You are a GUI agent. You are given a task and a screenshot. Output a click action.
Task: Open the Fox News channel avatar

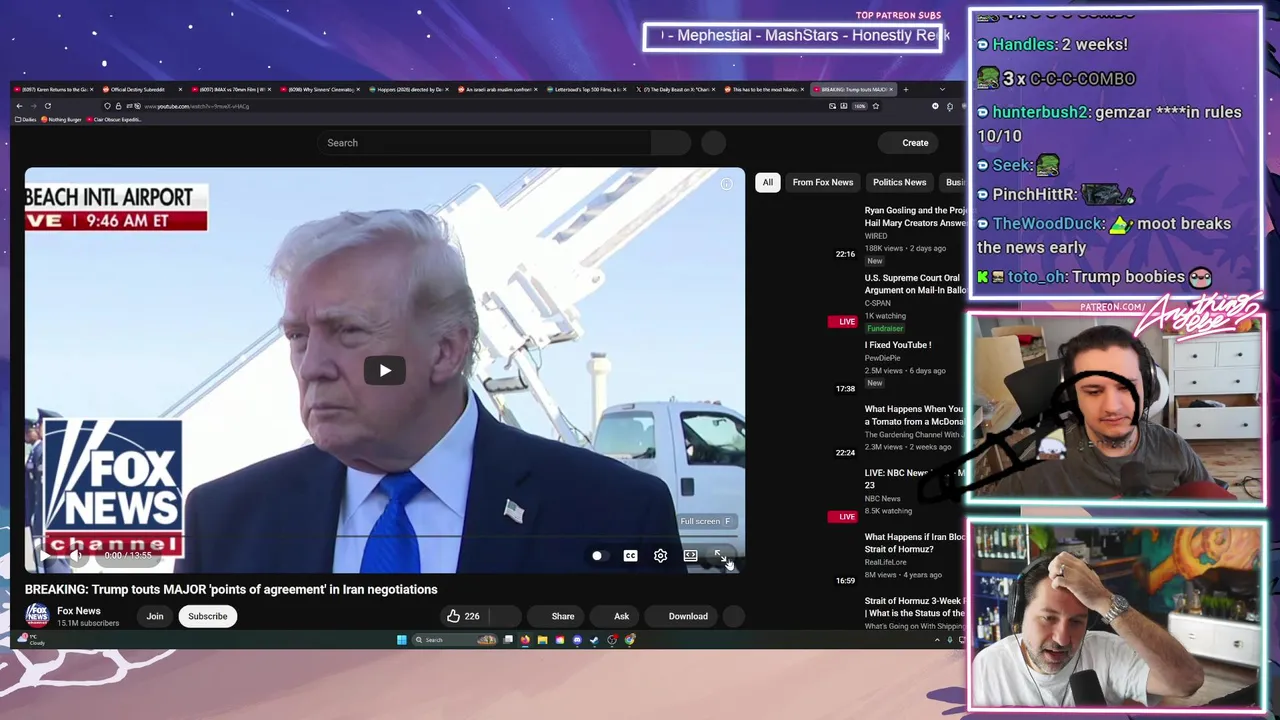coord(37,616)
